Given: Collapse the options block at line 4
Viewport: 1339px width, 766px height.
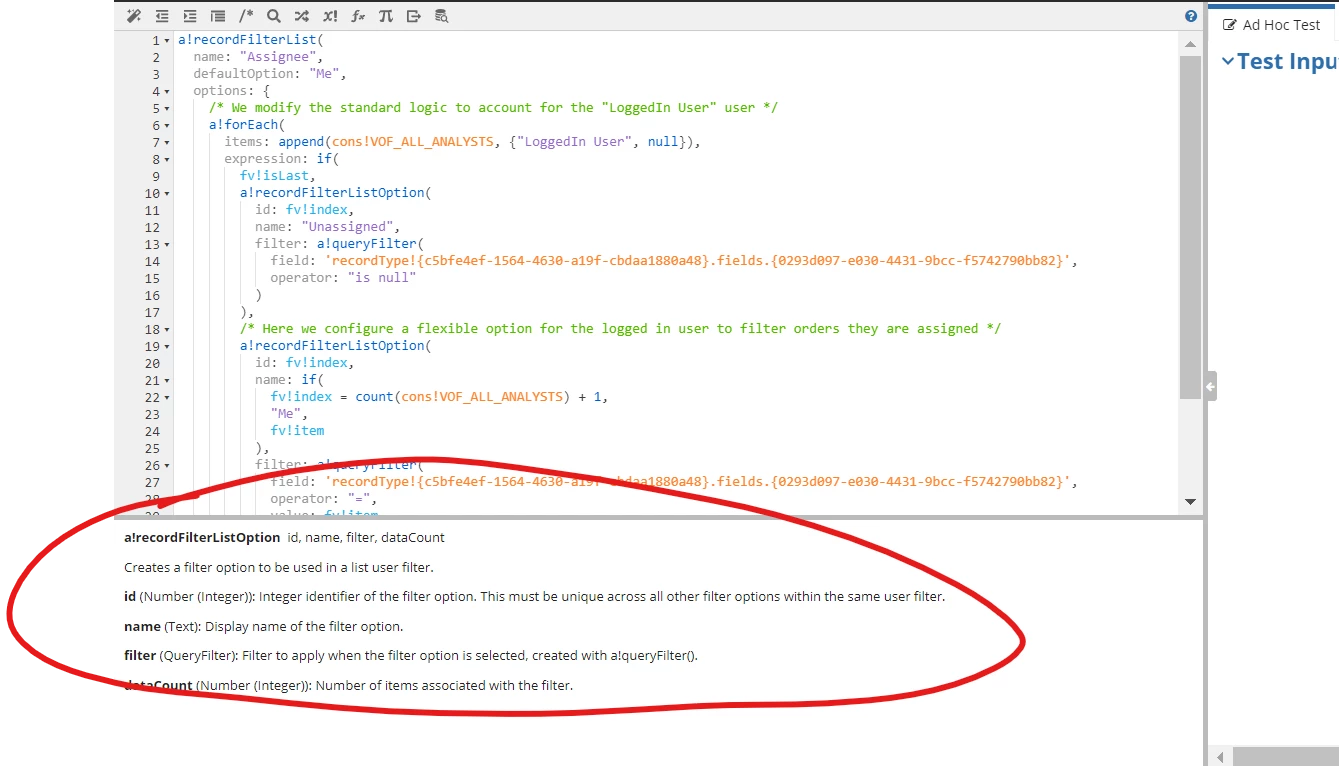Looking at the screenshot, I should tap(167, 92).
